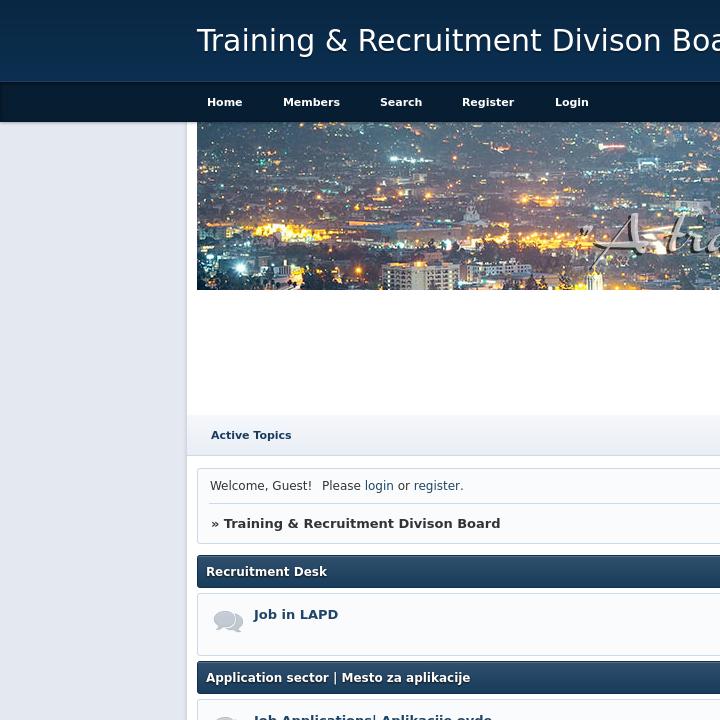Viewport: 720px width, 720px height.
Task: Select Login in the top navigation bar
Action: (571, 102)
